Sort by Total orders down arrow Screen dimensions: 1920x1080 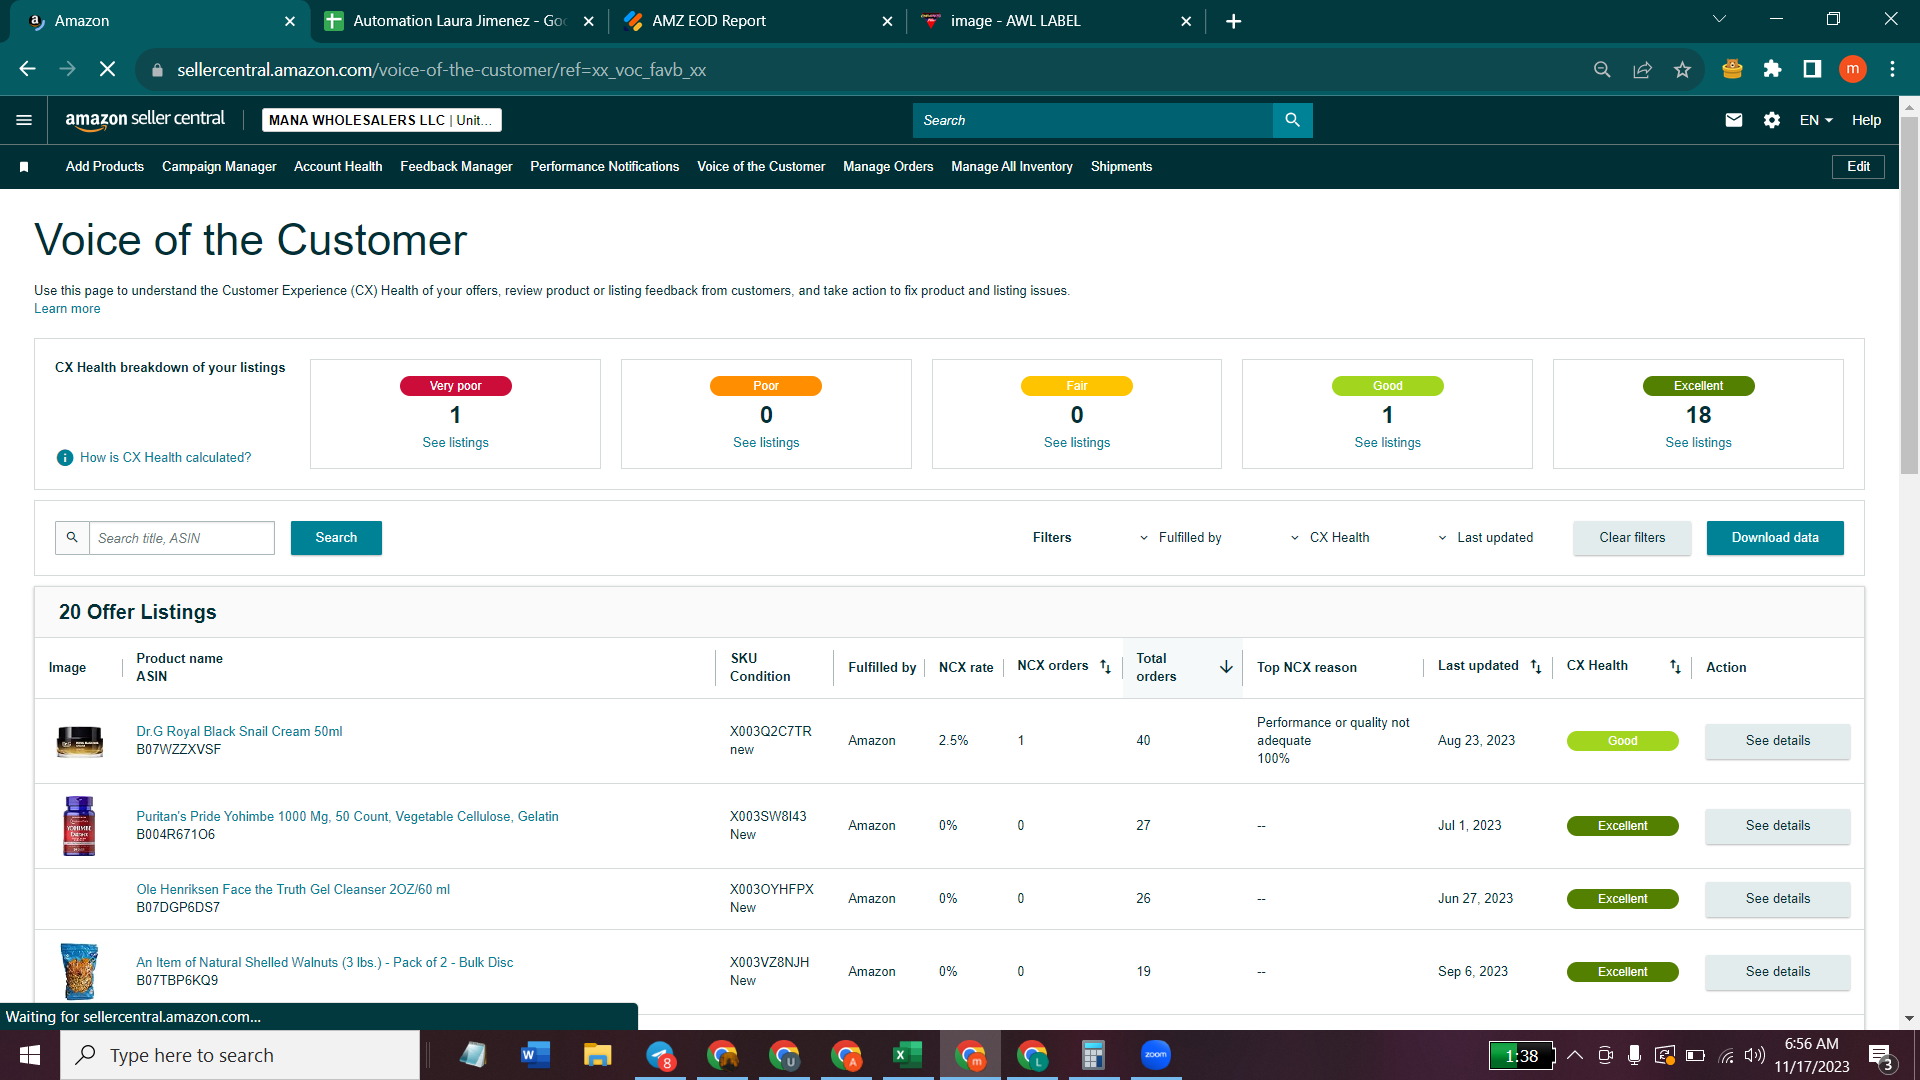(1226, 667)
